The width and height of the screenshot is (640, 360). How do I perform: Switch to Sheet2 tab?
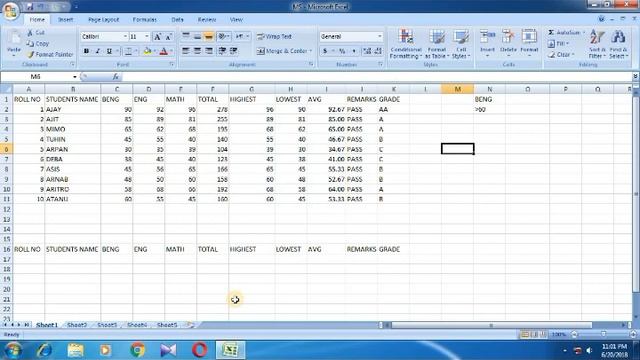coord(77,325)
